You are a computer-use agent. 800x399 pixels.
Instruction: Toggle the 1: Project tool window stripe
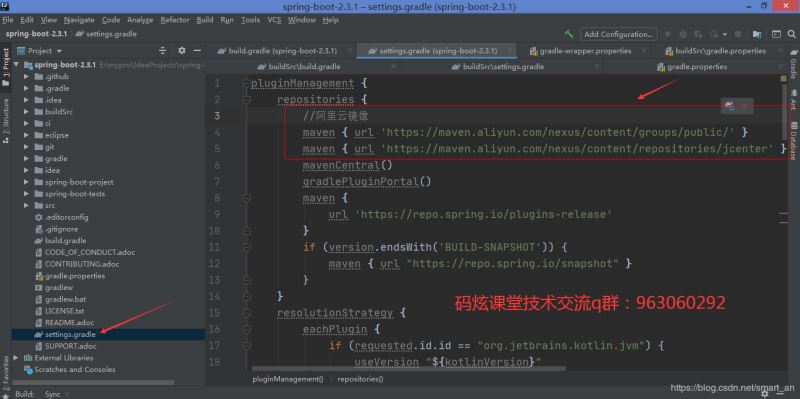[6, 66]
